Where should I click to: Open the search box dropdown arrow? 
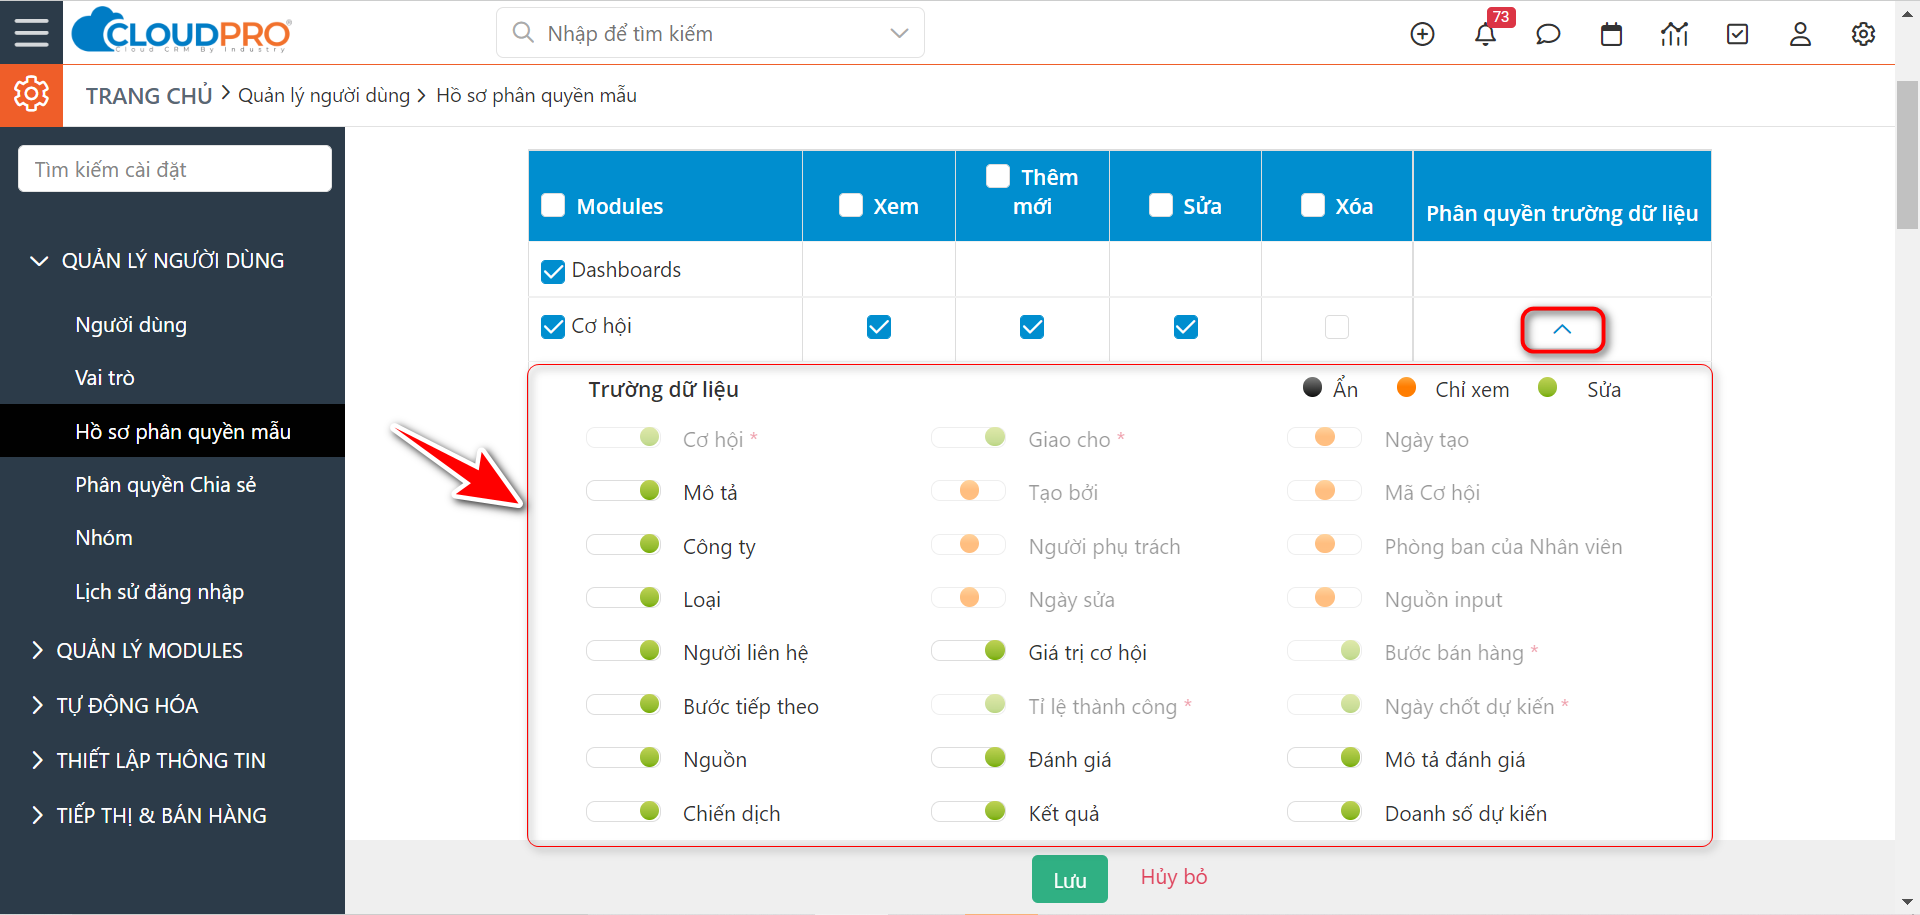click(899, 33)
